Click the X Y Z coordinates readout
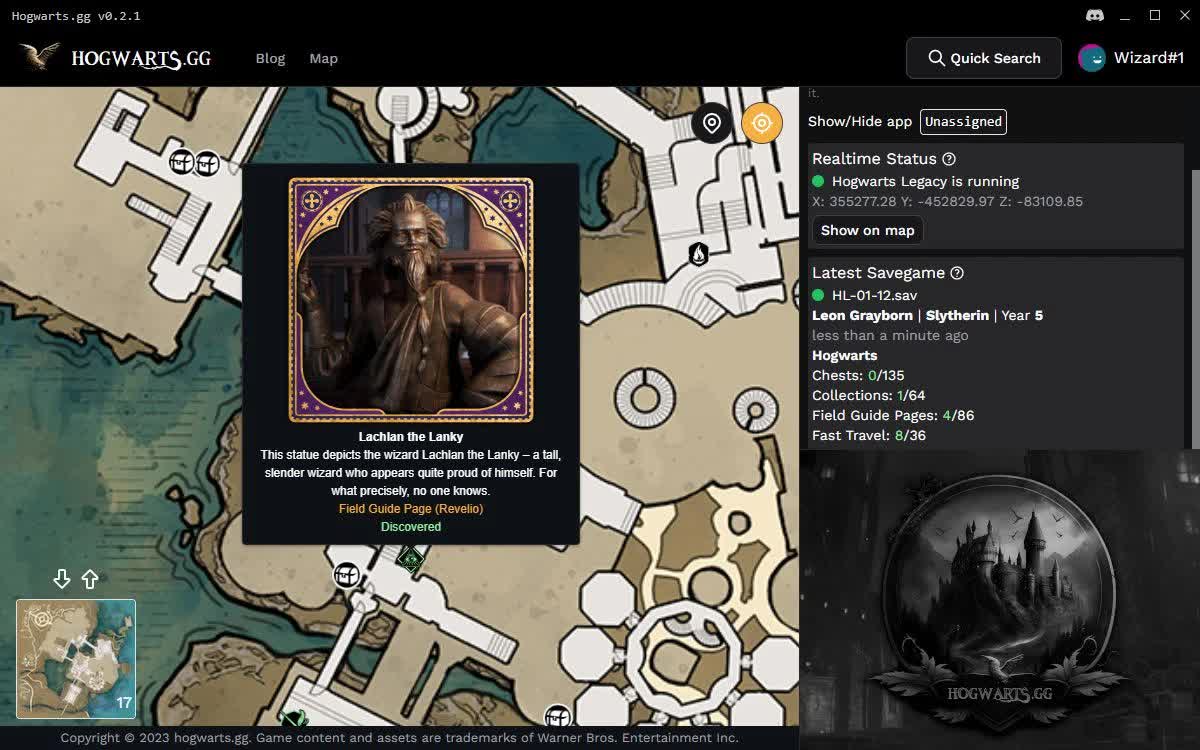This screenshot has width=1200, height=750. coord(948,201)
